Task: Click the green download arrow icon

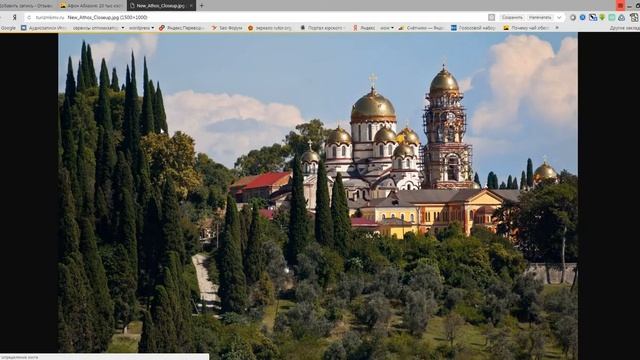Action: tap(602, 18)
